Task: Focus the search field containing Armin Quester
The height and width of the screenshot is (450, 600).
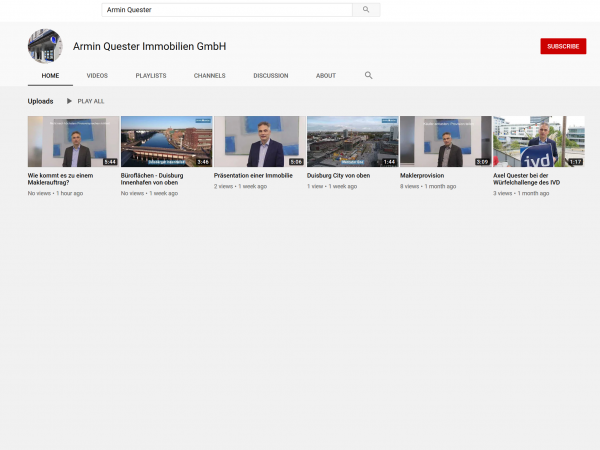Action: pos(227,10)
